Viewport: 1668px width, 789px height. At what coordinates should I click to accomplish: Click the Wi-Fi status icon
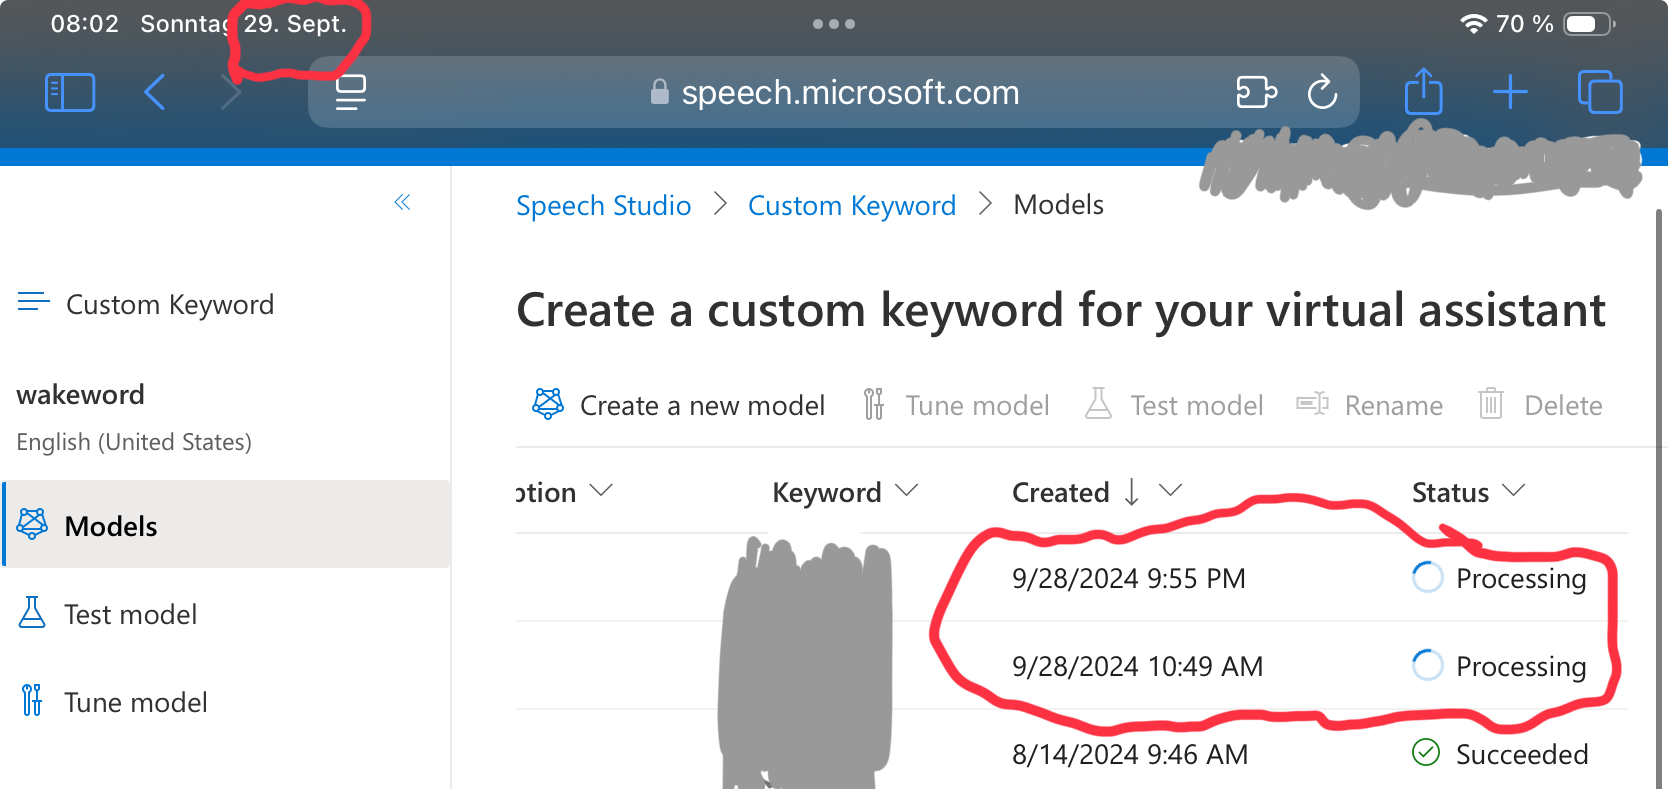click(1473, 24)
